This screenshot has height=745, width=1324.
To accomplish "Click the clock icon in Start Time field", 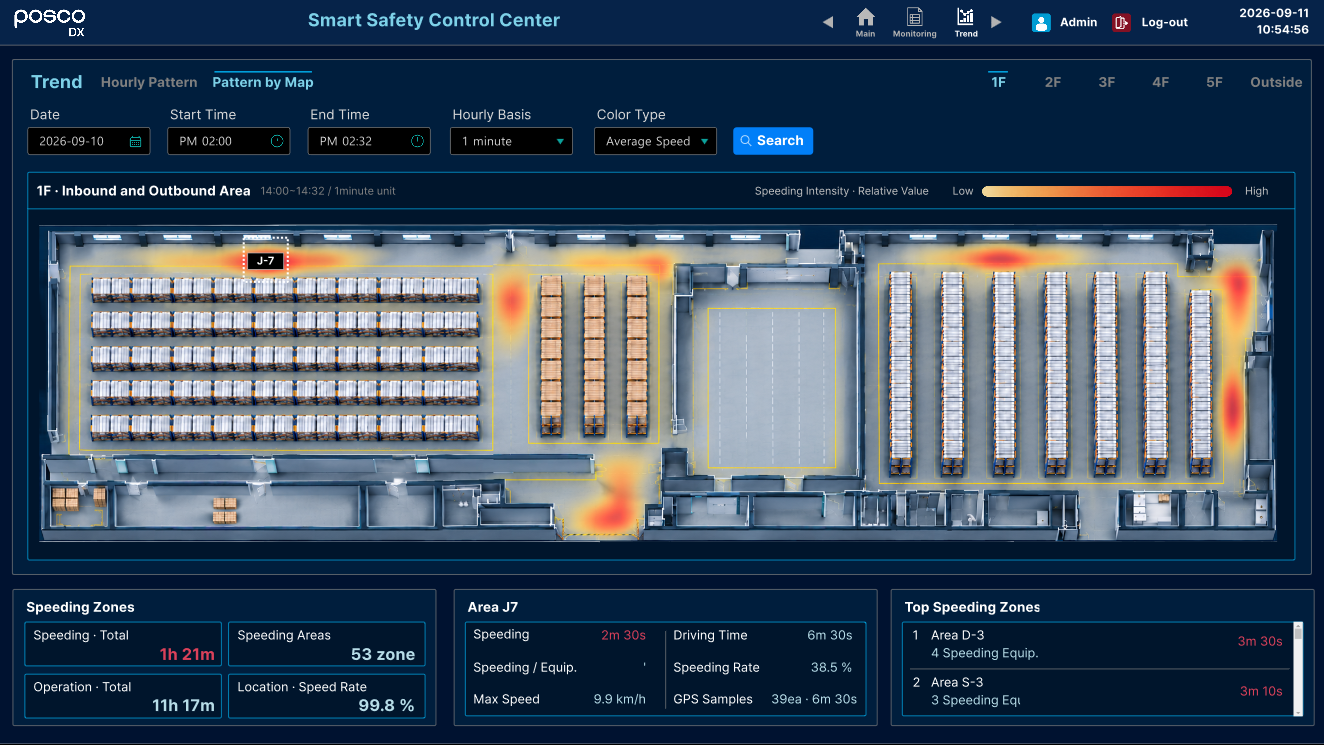I will (277, 141).
